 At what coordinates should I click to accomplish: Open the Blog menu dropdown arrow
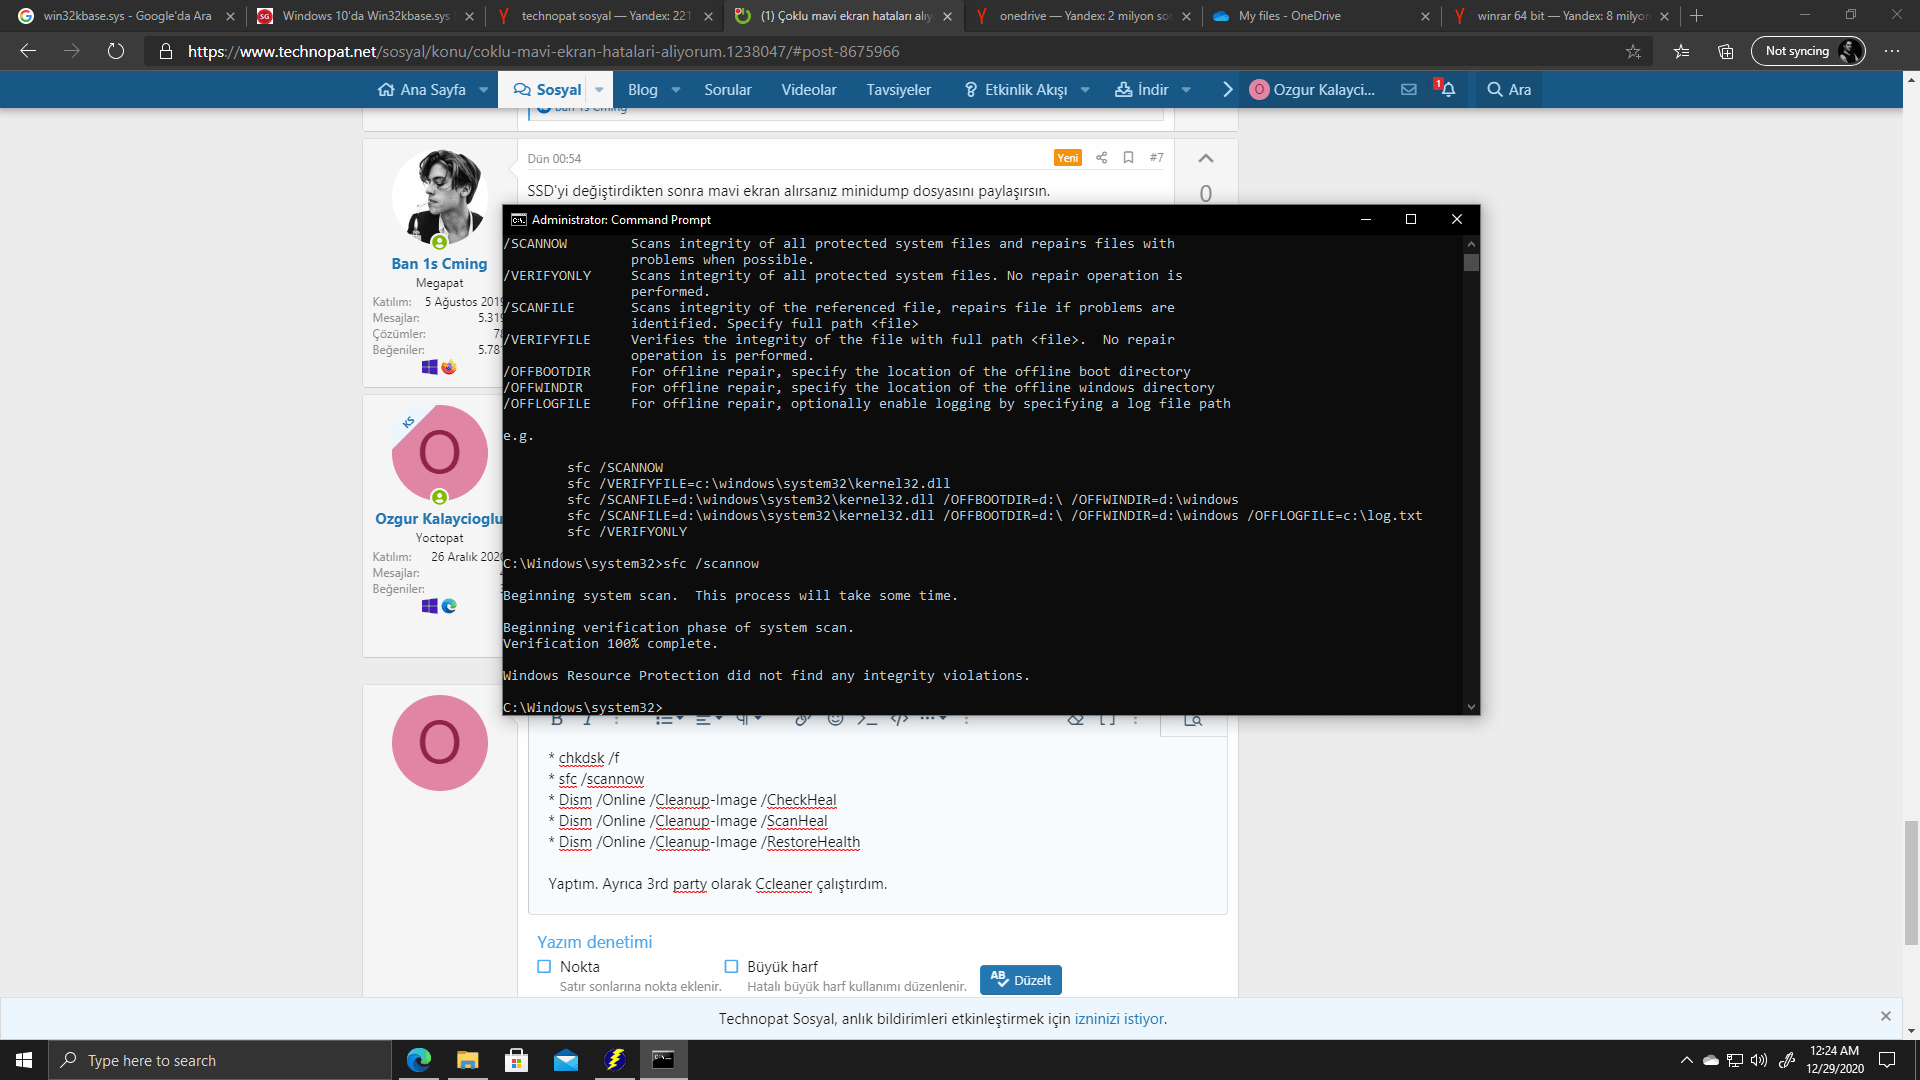pos(676,90)
